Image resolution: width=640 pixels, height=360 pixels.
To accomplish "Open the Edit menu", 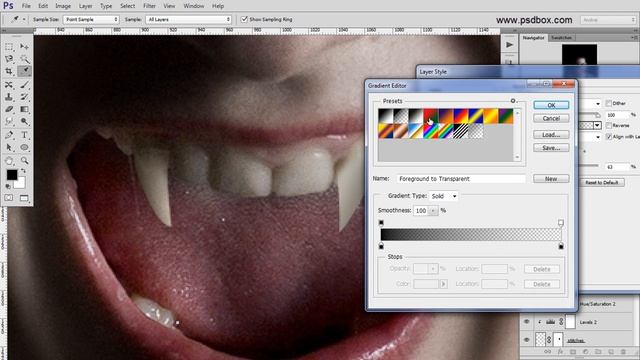I will point(43,6).
